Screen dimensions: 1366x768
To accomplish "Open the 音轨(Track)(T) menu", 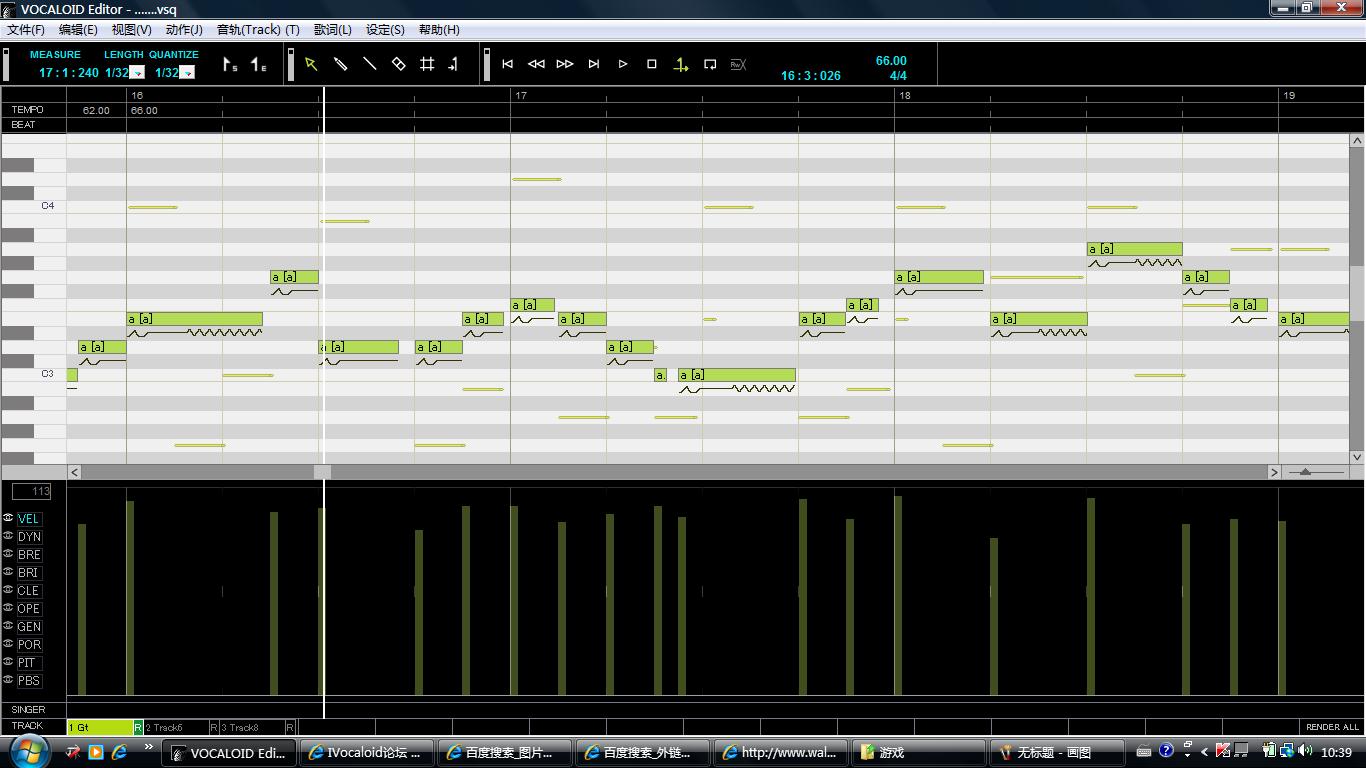I will [x=258, y=30].
